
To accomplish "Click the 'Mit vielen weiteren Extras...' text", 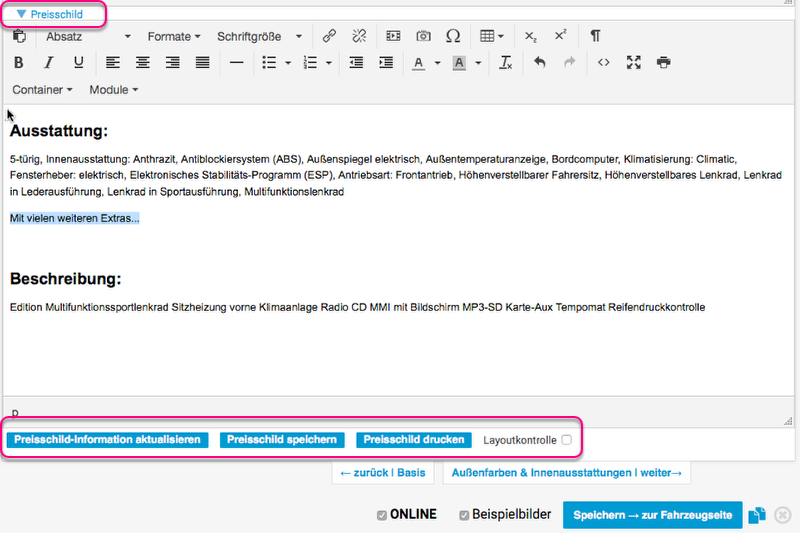I will (75, 218).
